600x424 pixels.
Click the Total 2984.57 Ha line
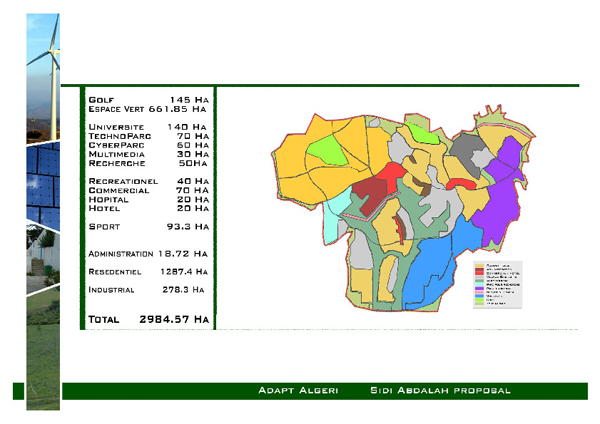(147, 320)
